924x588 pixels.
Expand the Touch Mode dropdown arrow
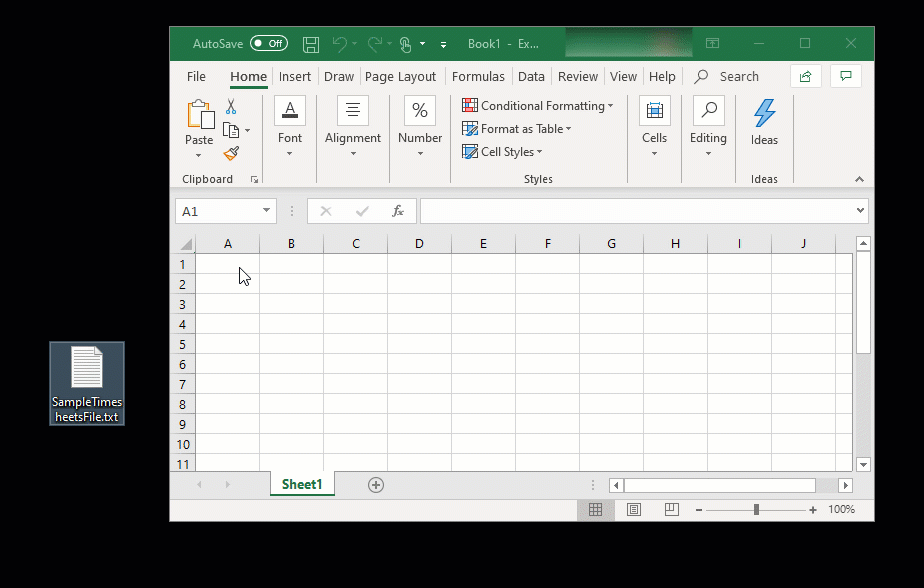[423, 44]
